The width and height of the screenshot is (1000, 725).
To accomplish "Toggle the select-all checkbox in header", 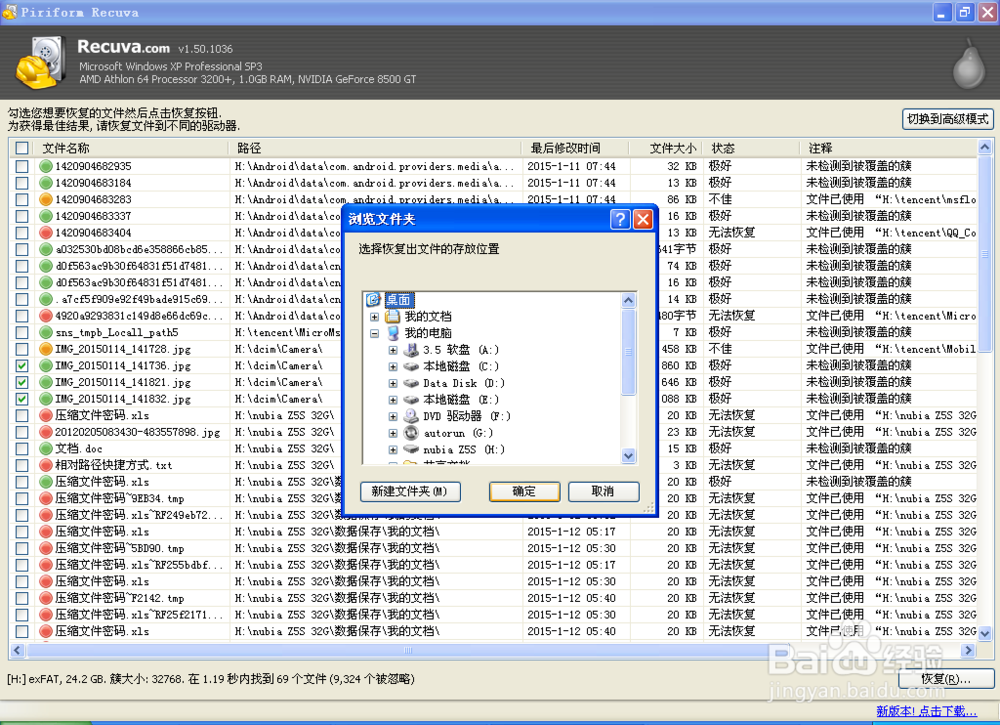I will 22,148.
